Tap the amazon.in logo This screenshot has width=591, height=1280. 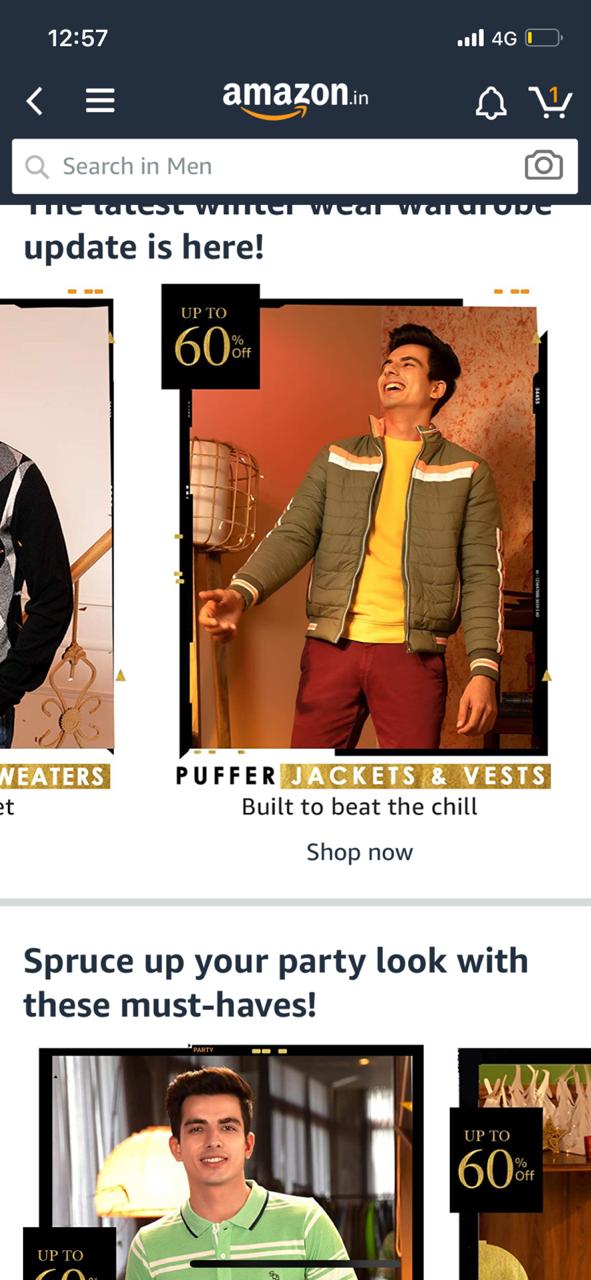tap(295, 100)
